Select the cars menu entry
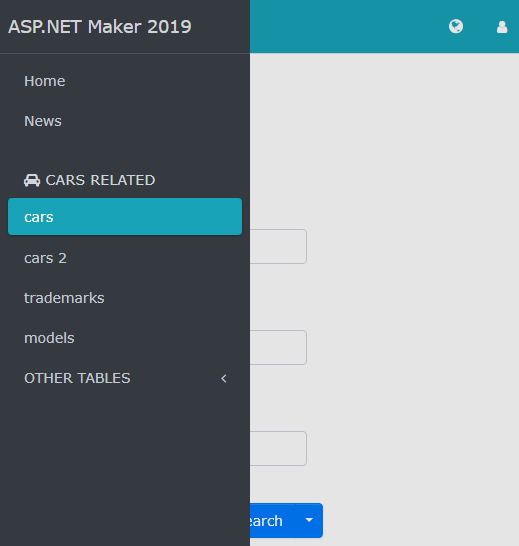Image resolution: width=519 pixels, height=546 pixels. coord(125,217)
